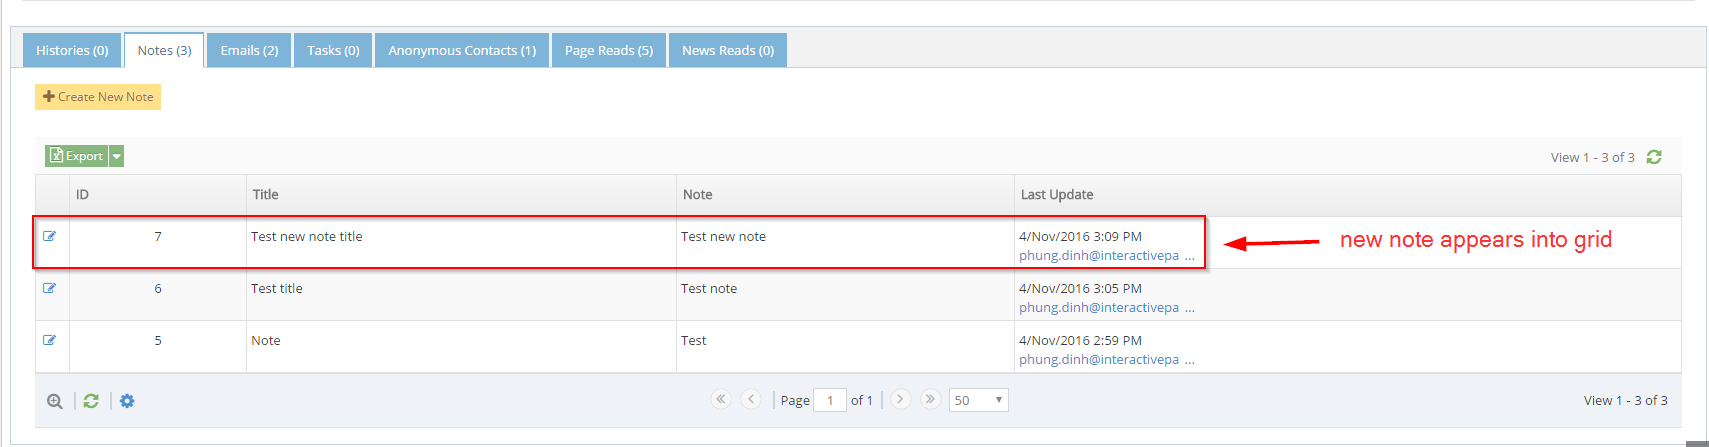Click the edit icon for note ID 7

point(49,237)
